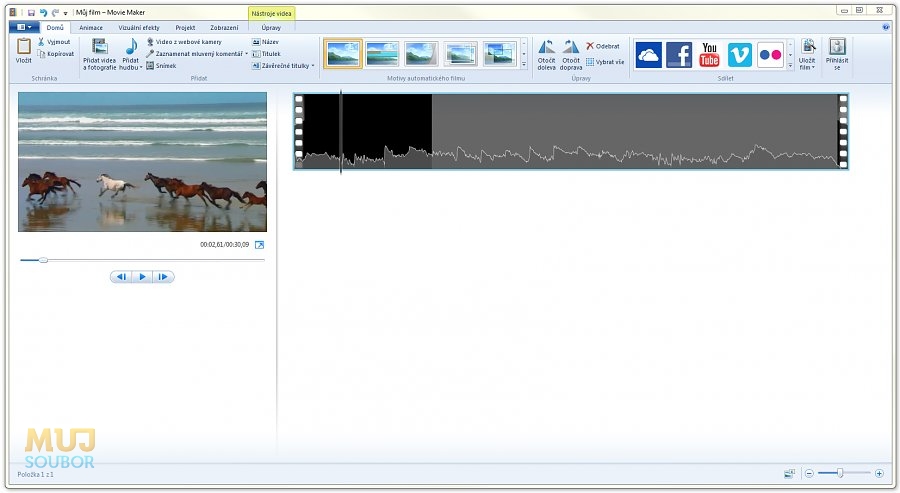Share to YouTube icon
This screenshot has height=493, width=900.
[709, 55]
